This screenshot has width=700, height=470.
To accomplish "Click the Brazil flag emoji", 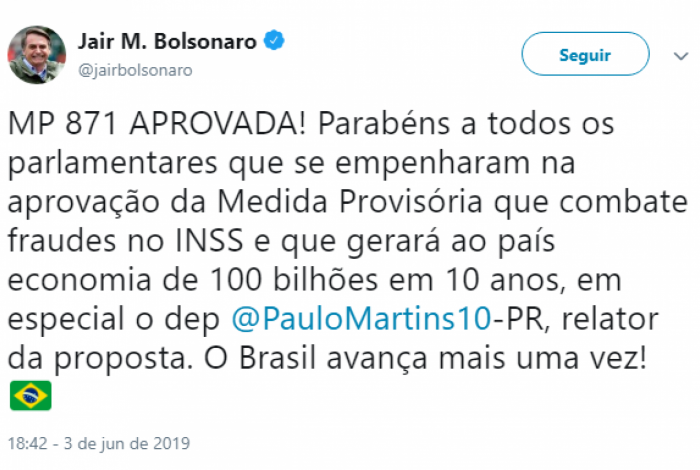I will 30,397.
